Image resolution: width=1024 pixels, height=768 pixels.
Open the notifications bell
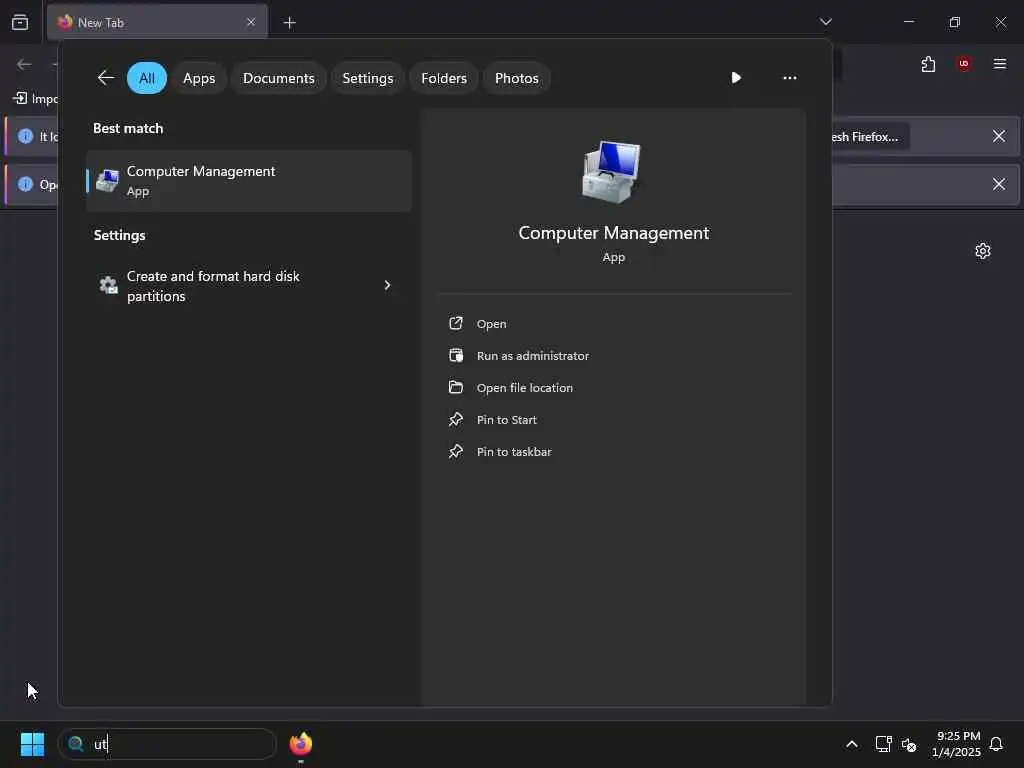pyautogui.click(x=996, y=744)
